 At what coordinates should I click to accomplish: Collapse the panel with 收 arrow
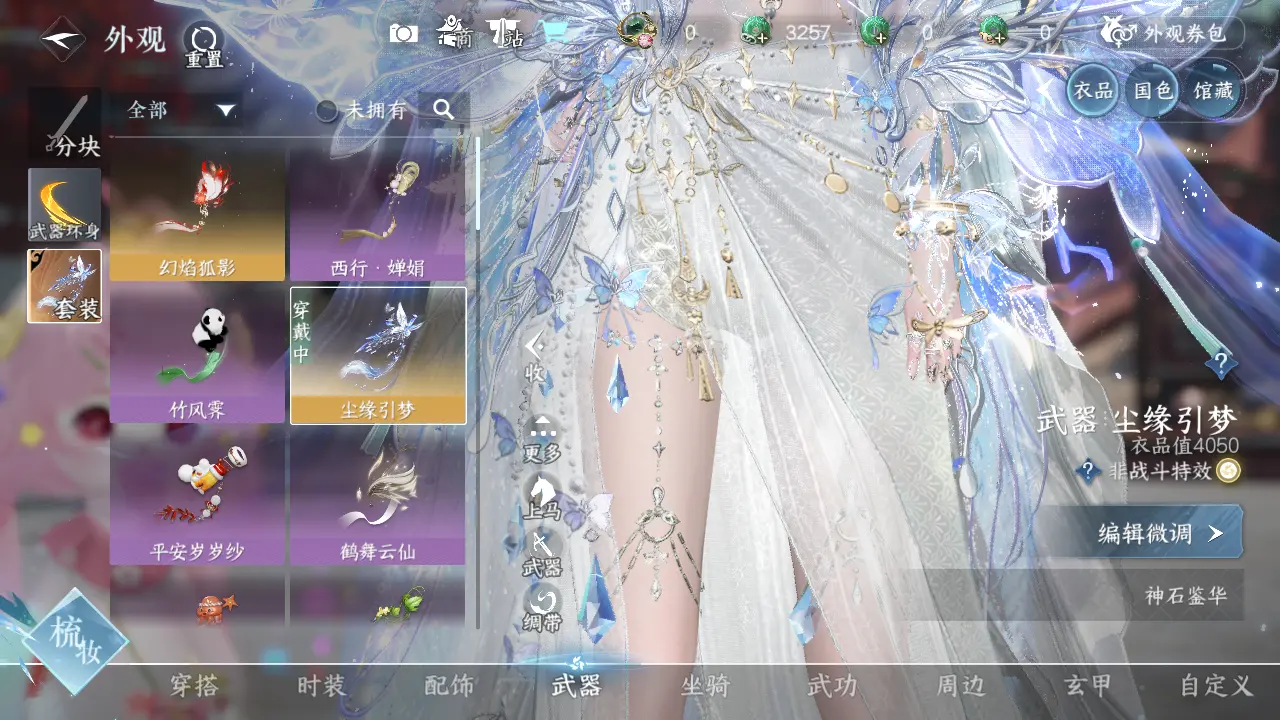click(536, 357)
